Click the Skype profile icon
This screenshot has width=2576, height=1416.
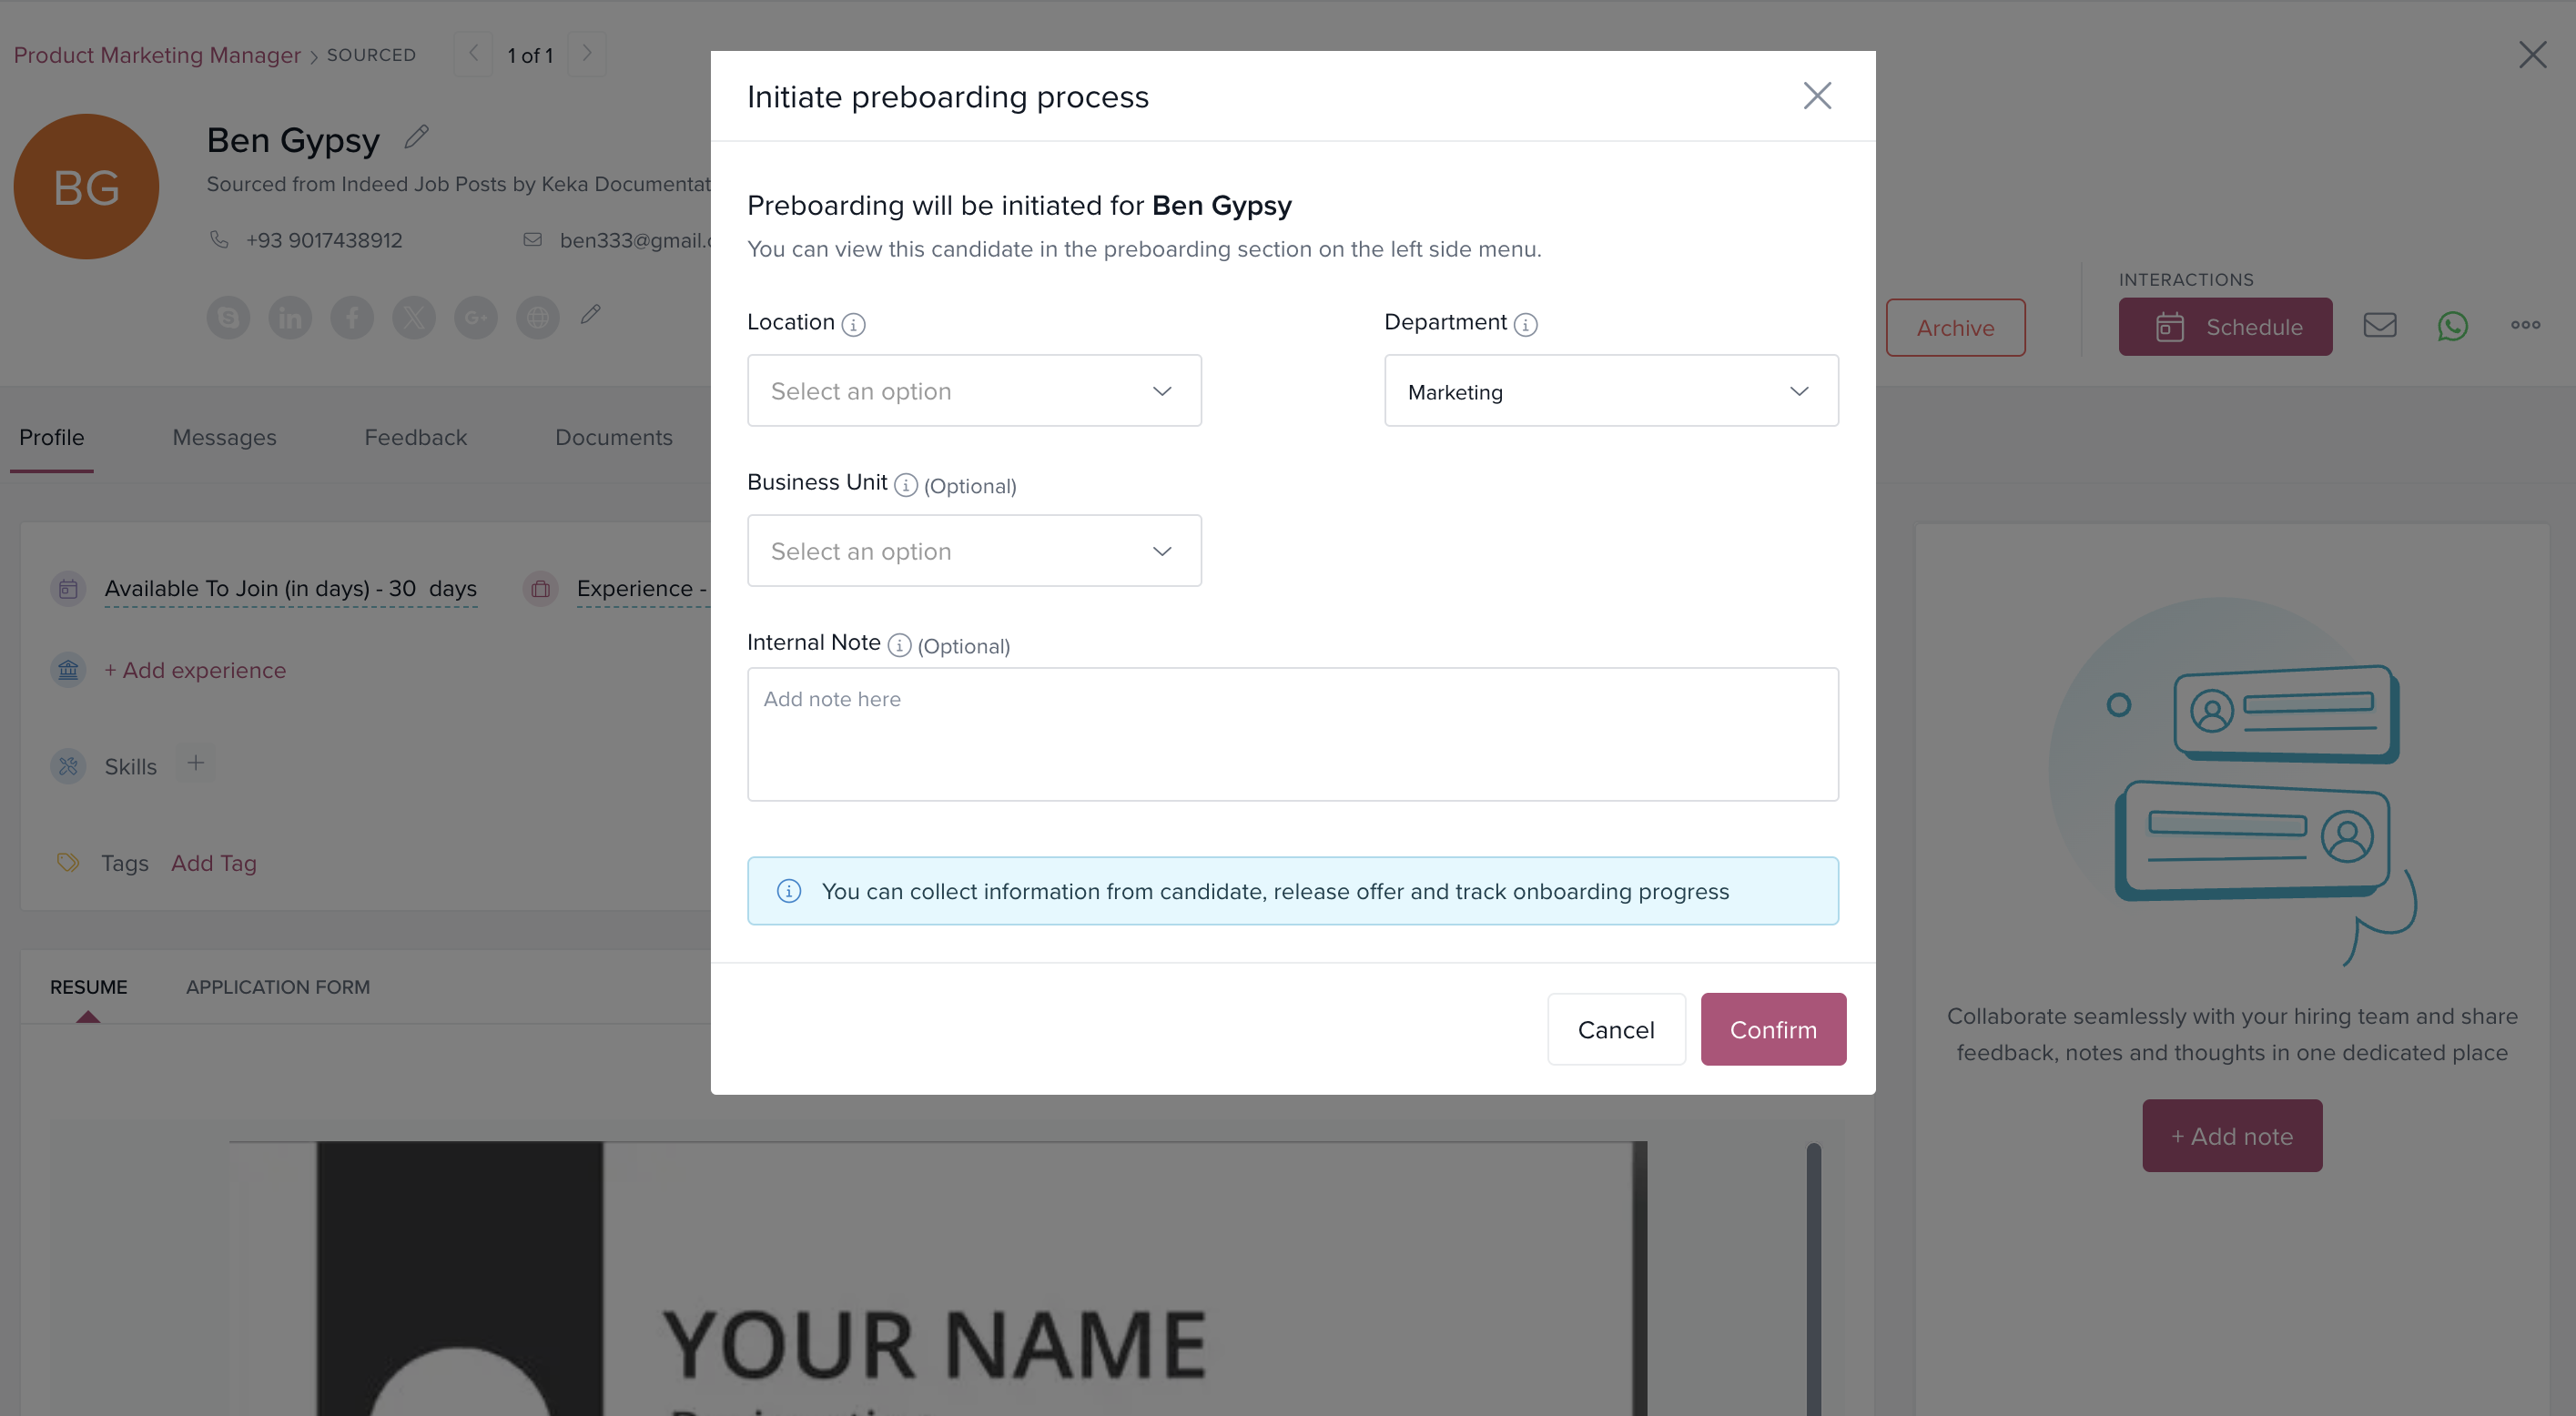click(x=228, y=318)
